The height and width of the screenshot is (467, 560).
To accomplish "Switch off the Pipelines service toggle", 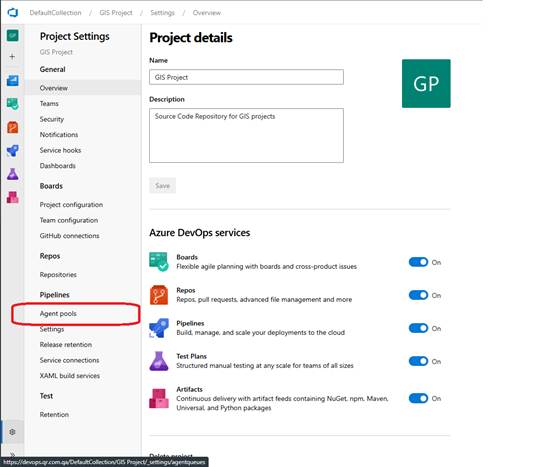I will (x=418, y=328).
